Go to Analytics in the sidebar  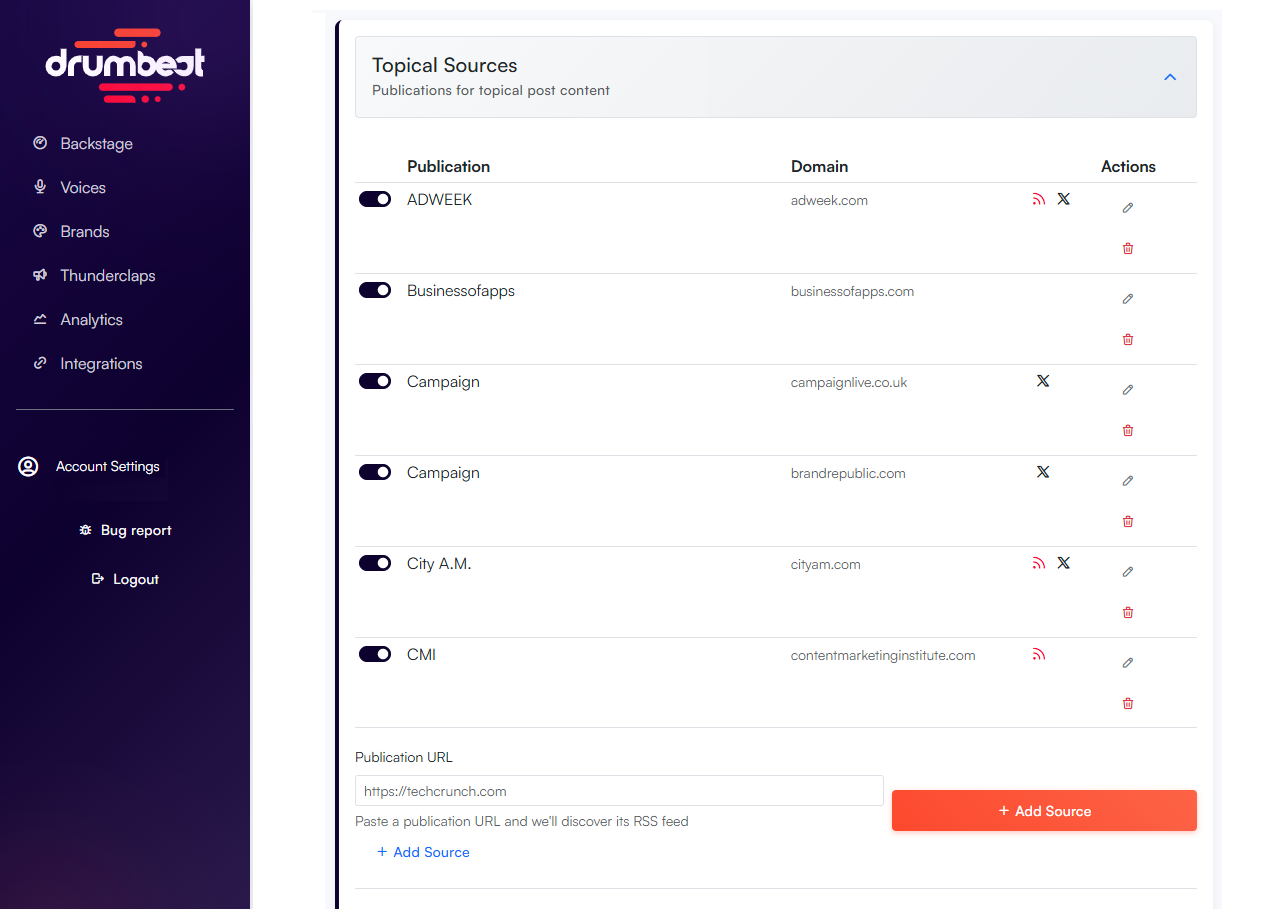pyautogui.click(x=91, y=320)
